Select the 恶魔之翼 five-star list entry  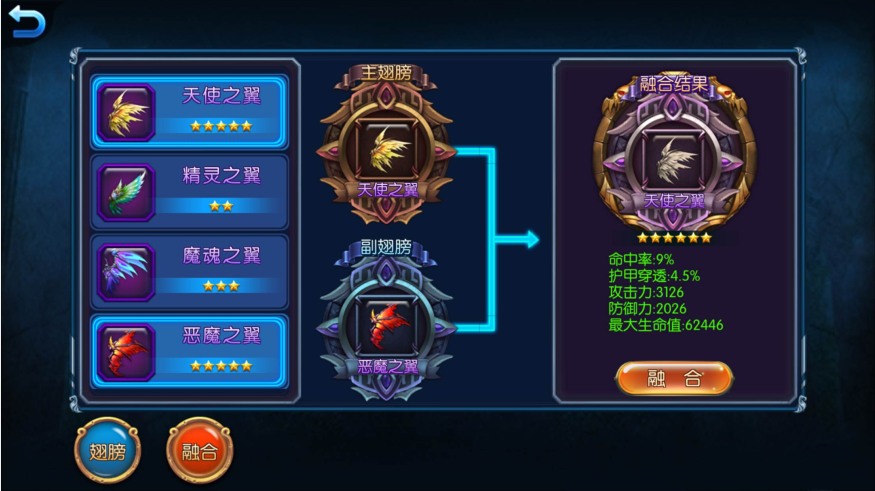(x=190, y=352)
